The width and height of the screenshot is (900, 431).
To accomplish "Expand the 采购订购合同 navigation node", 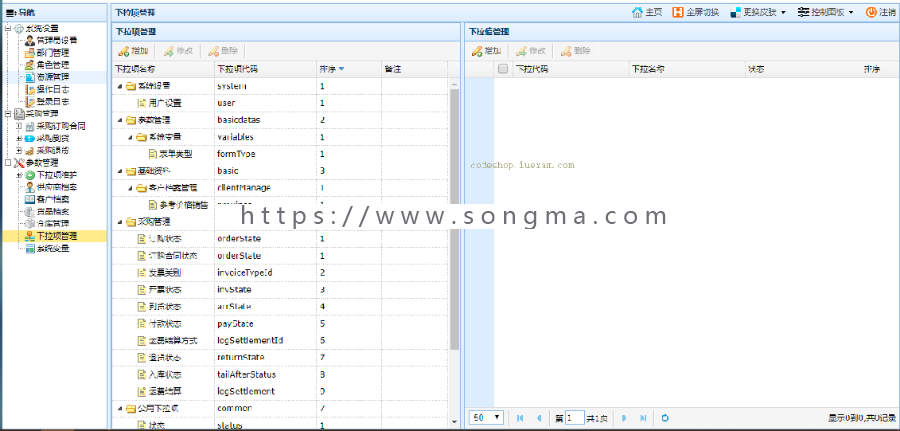I will tap(19, 126).
